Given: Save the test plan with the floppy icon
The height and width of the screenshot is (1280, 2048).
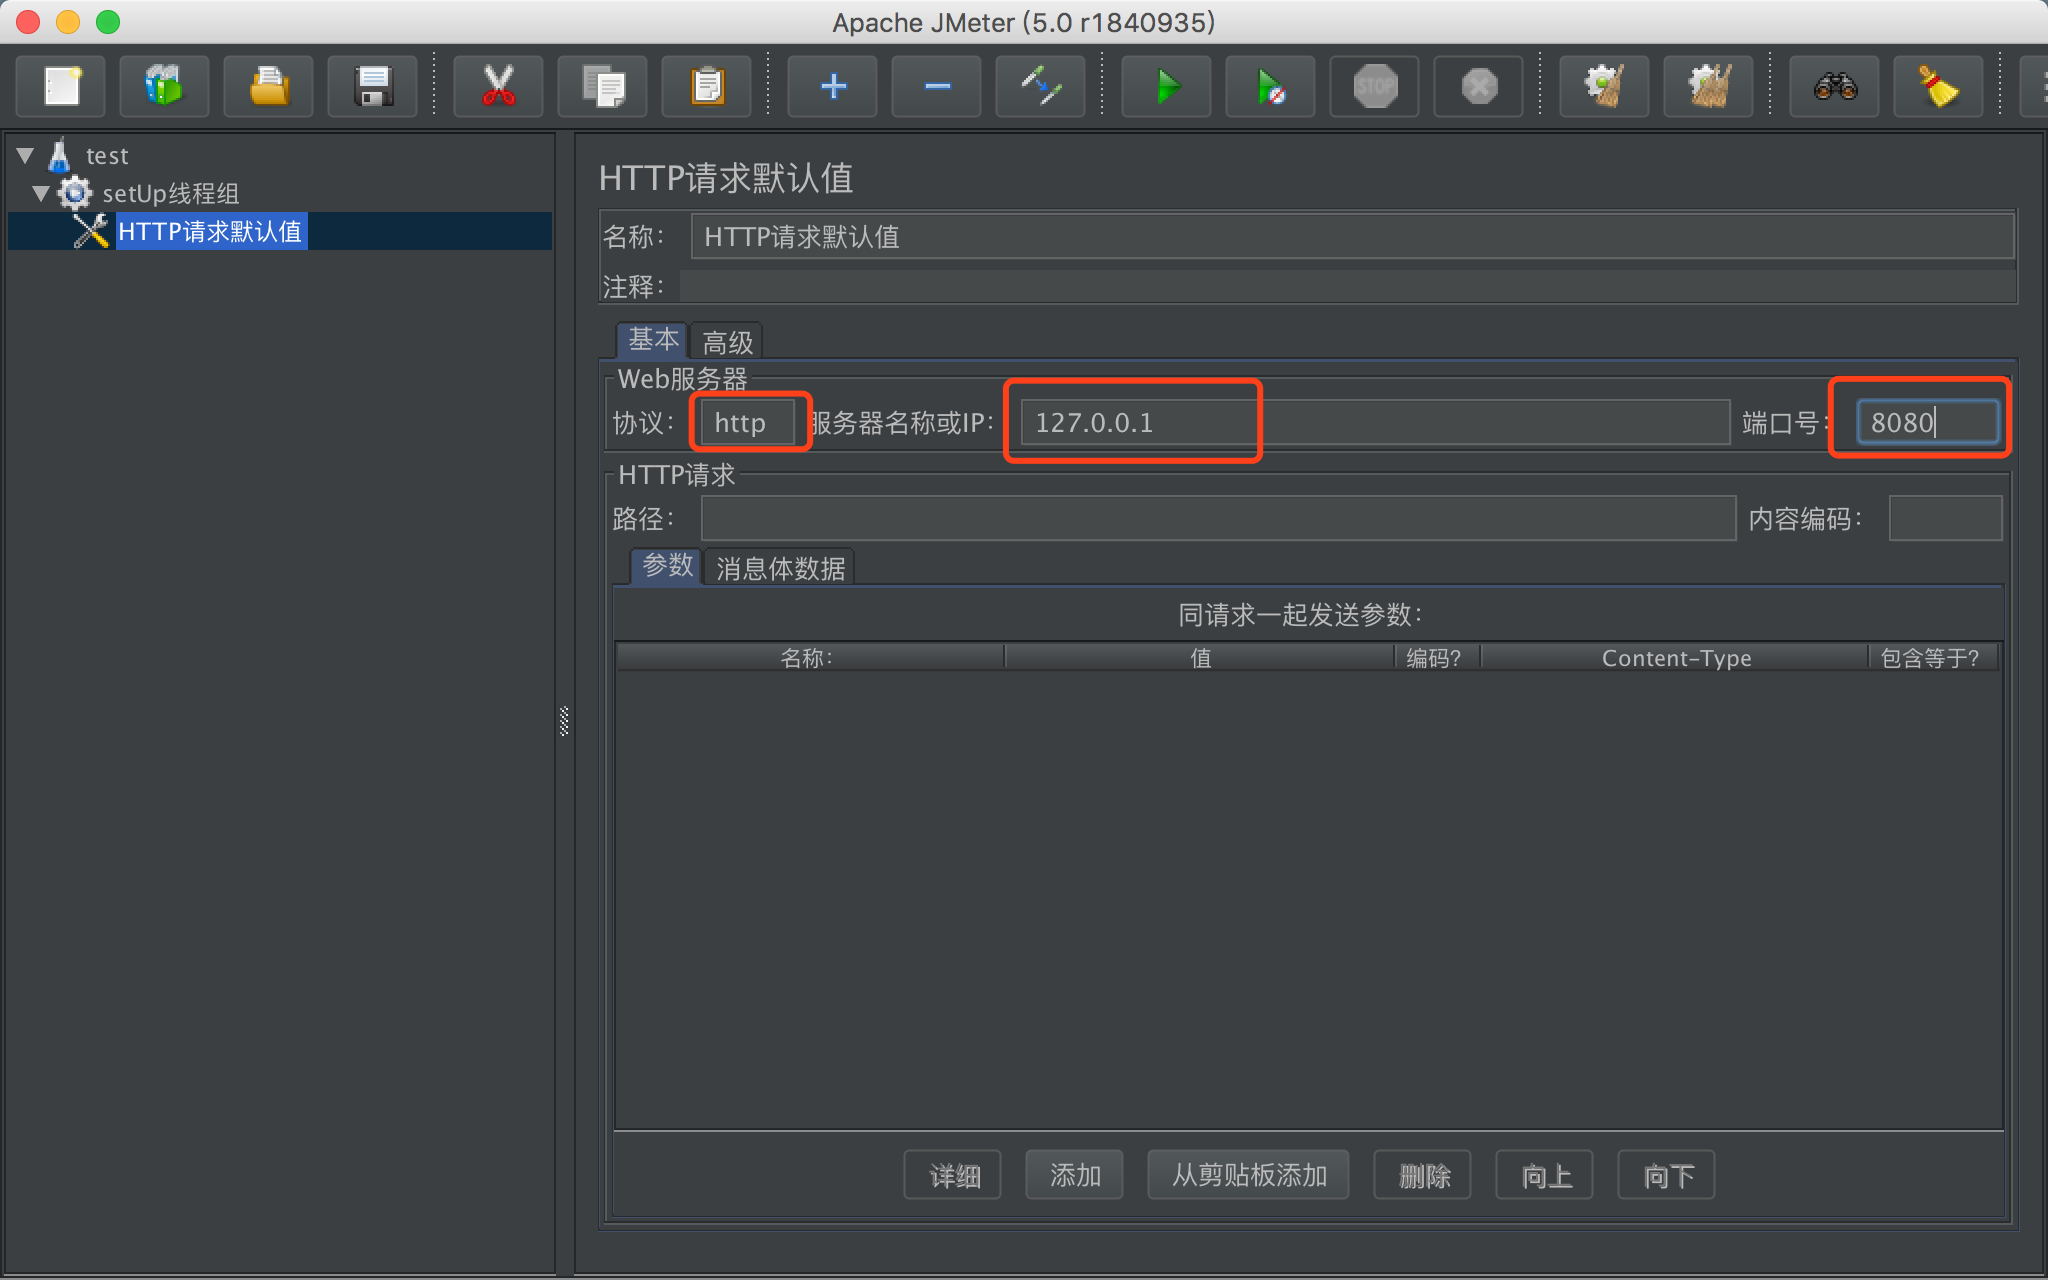Looking at the screenshot, I should (x=373, y=86).
